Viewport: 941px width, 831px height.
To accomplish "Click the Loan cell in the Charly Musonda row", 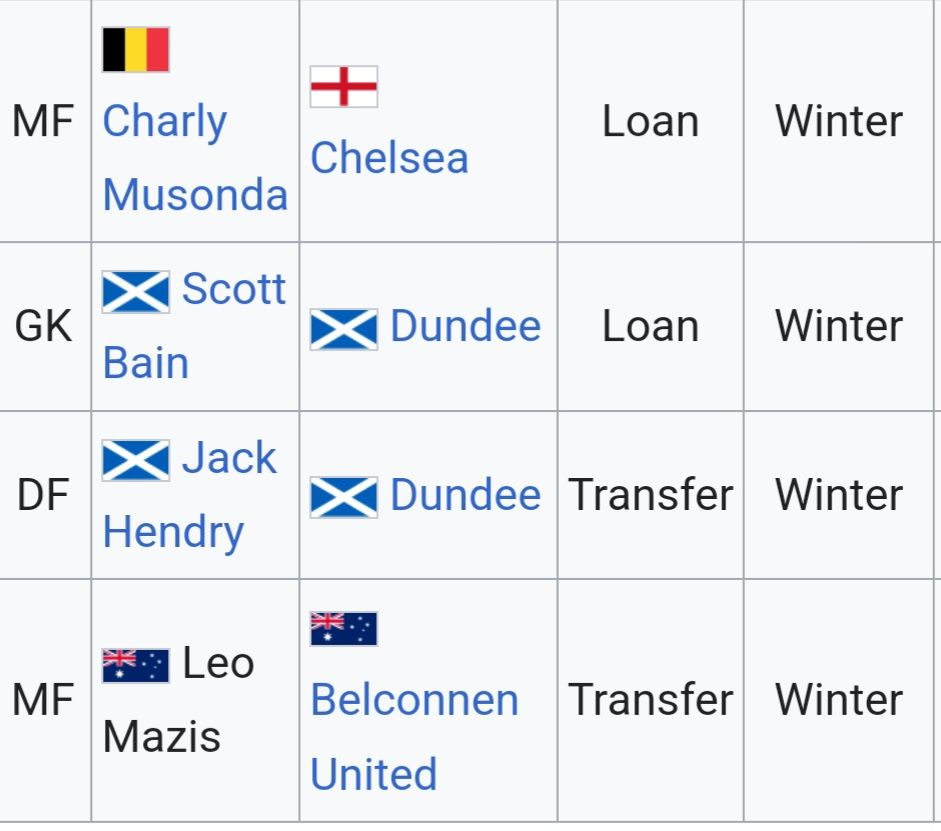I will point(650,121).
